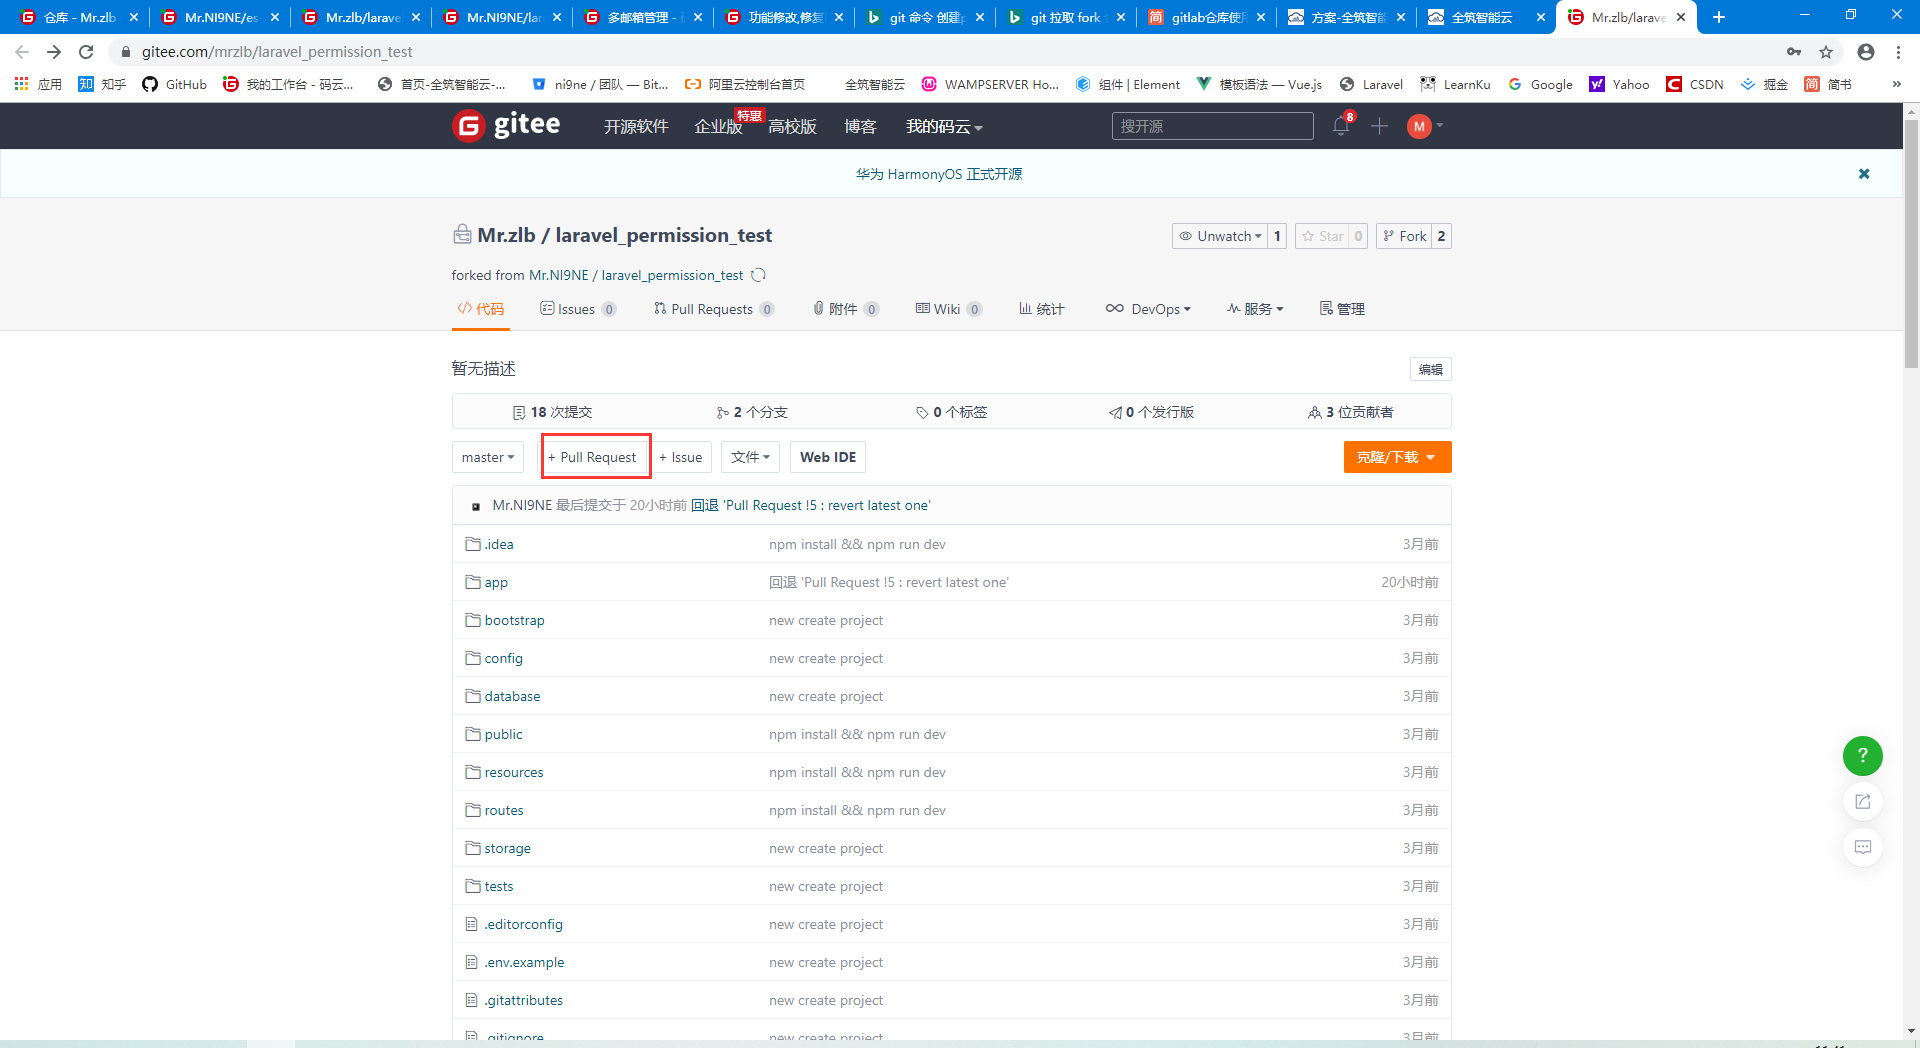Expand the master branch selector
This screenshot has height=1048, width=1920.
coord(488,457)
